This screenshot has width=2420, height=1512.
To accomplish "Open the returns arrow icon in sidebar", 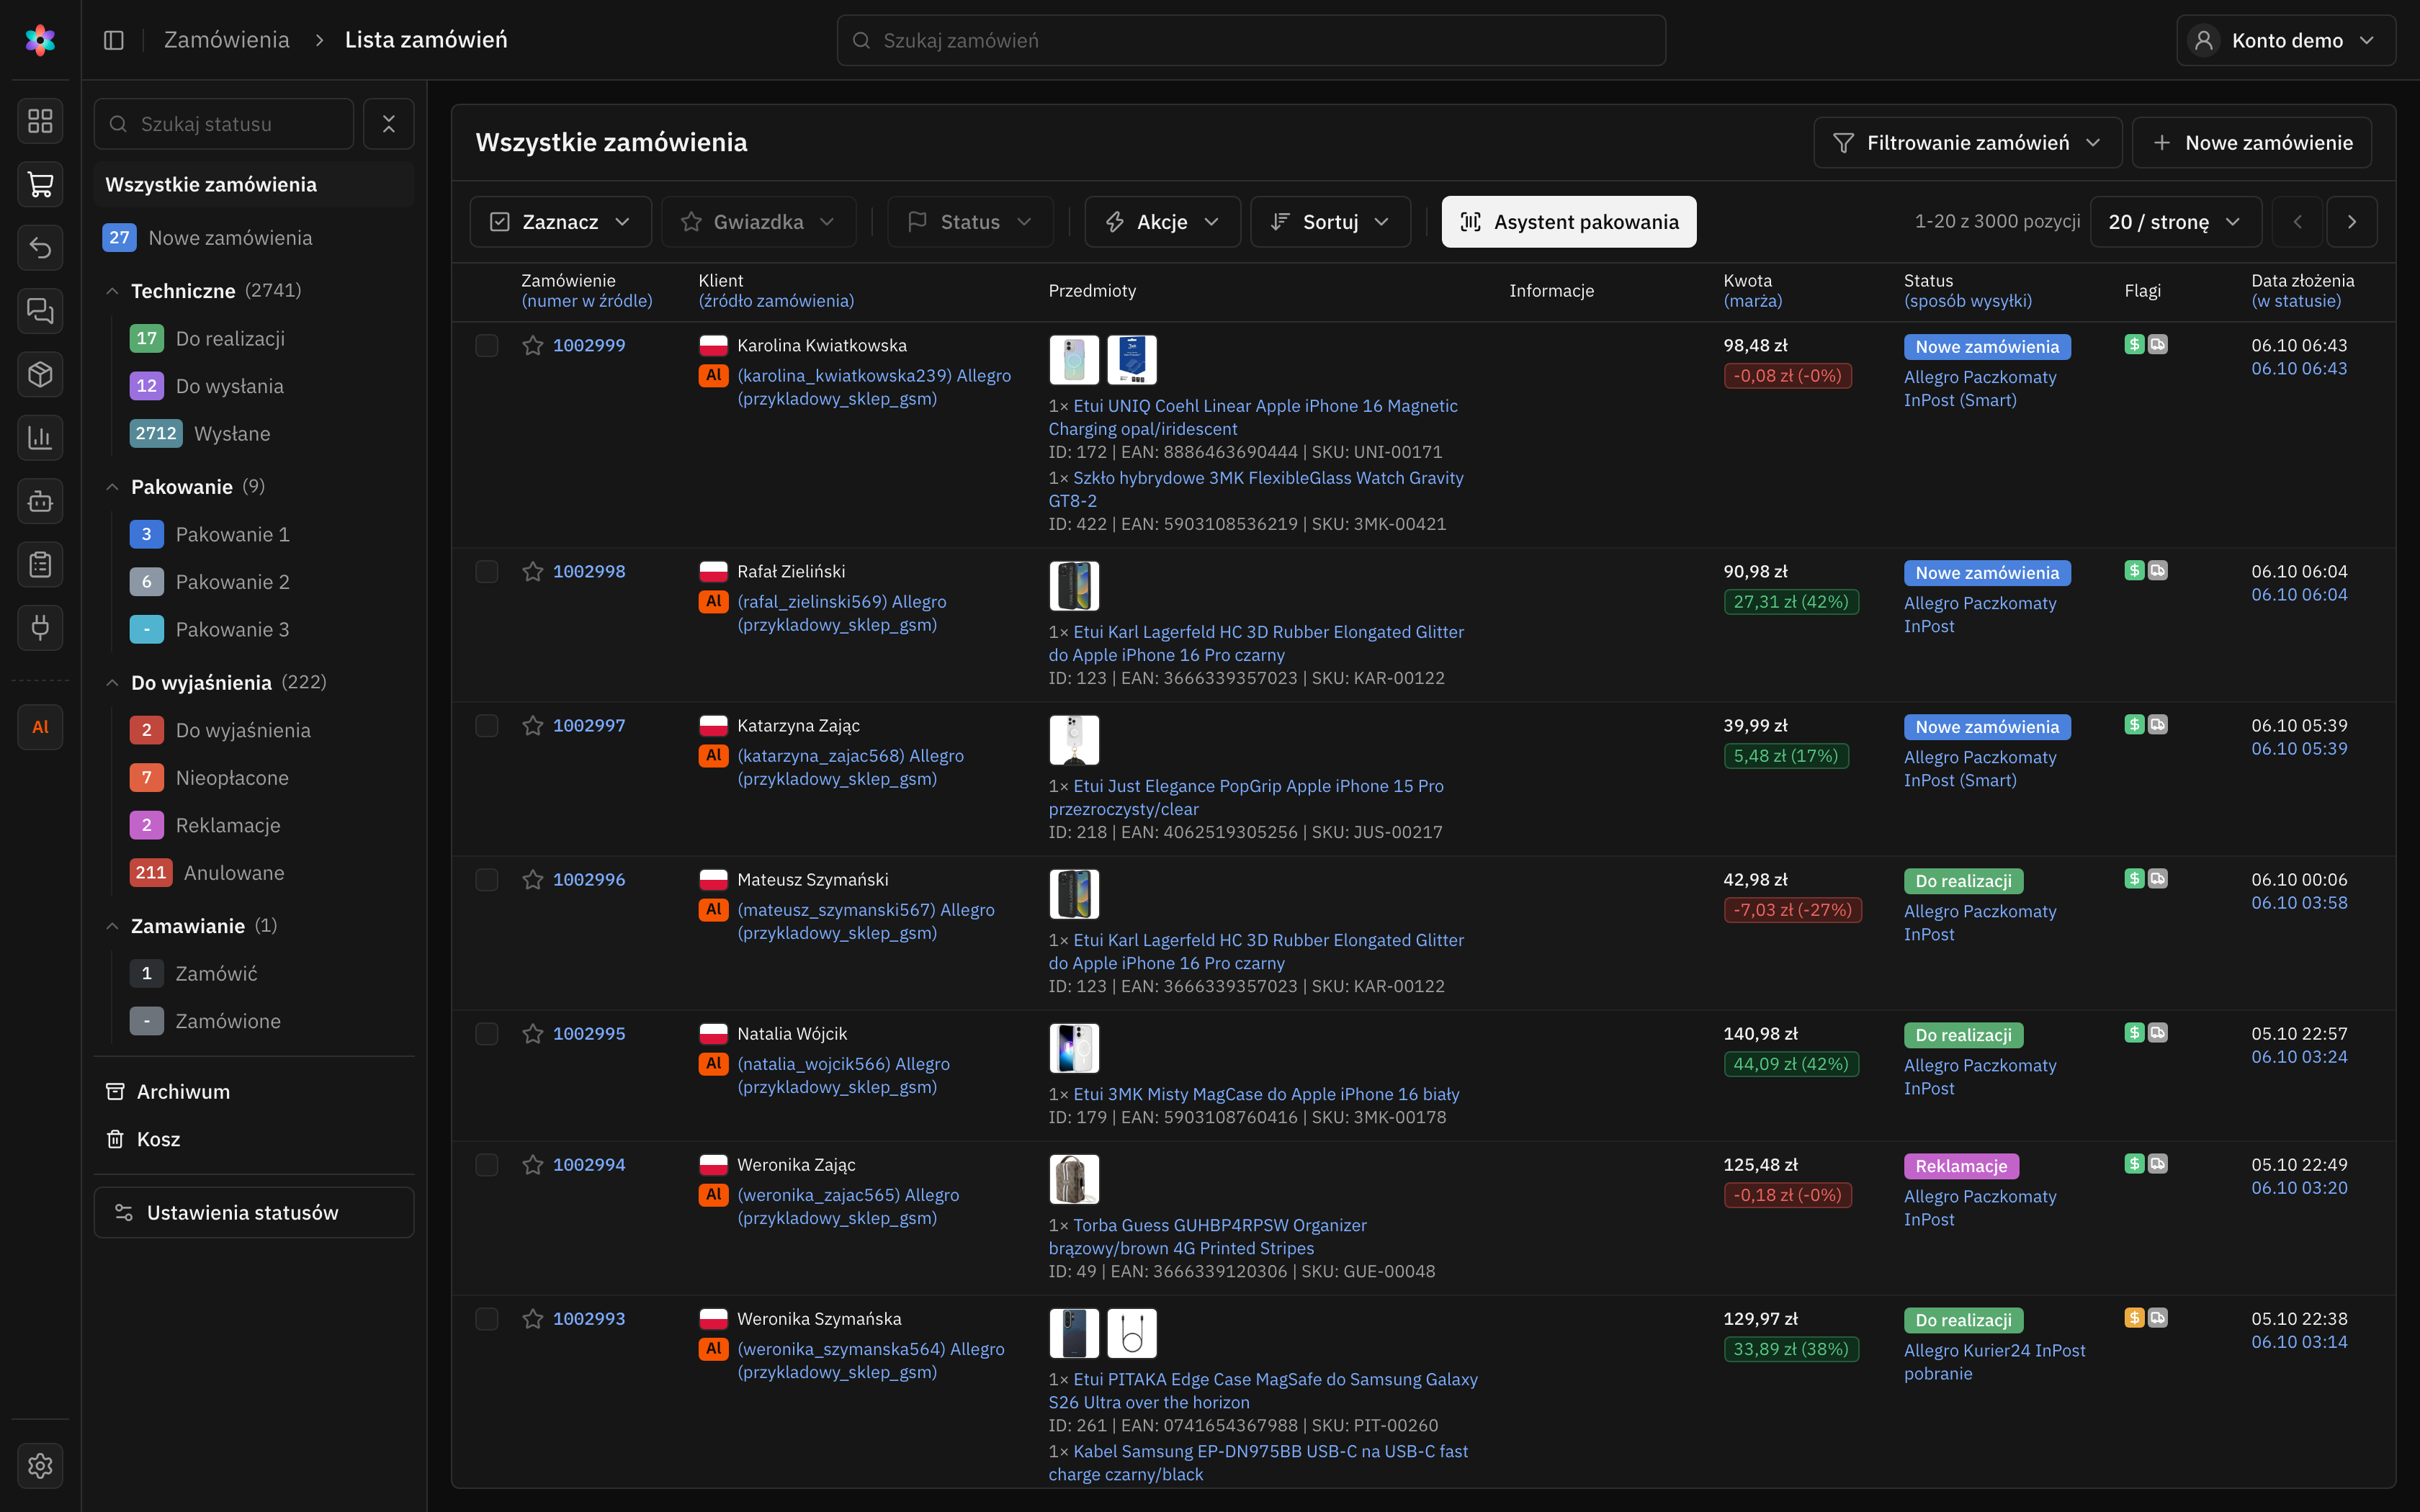I will tap(40, 247).
